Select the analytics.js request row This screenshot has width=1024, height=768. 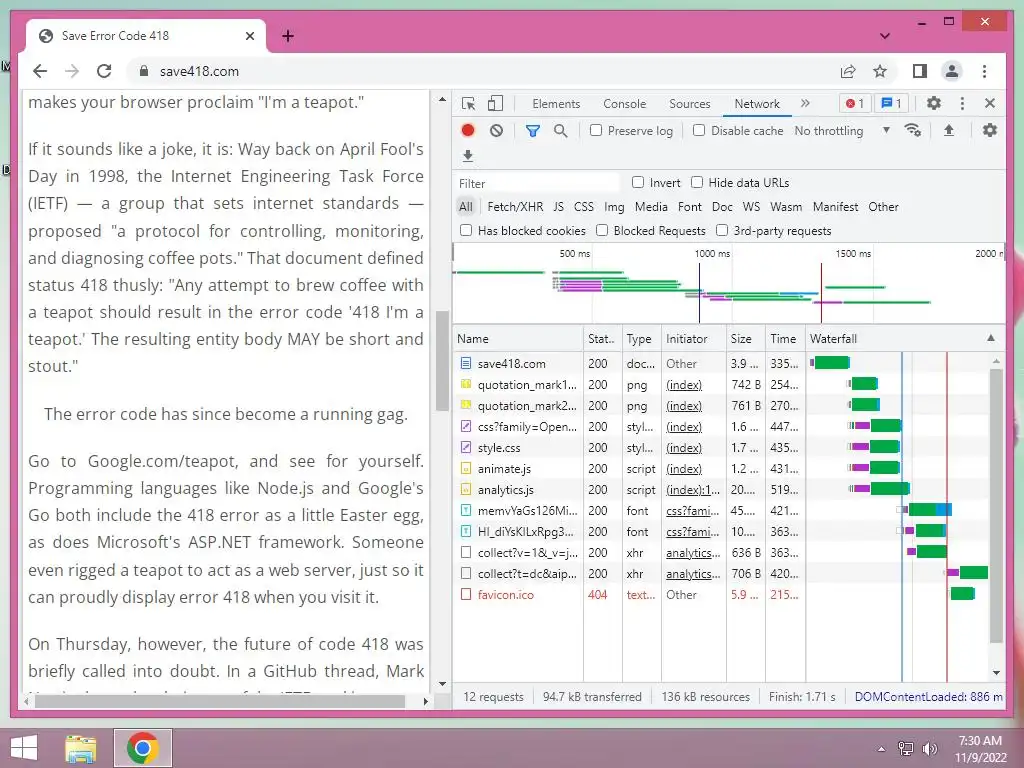[x=629, y=490]
